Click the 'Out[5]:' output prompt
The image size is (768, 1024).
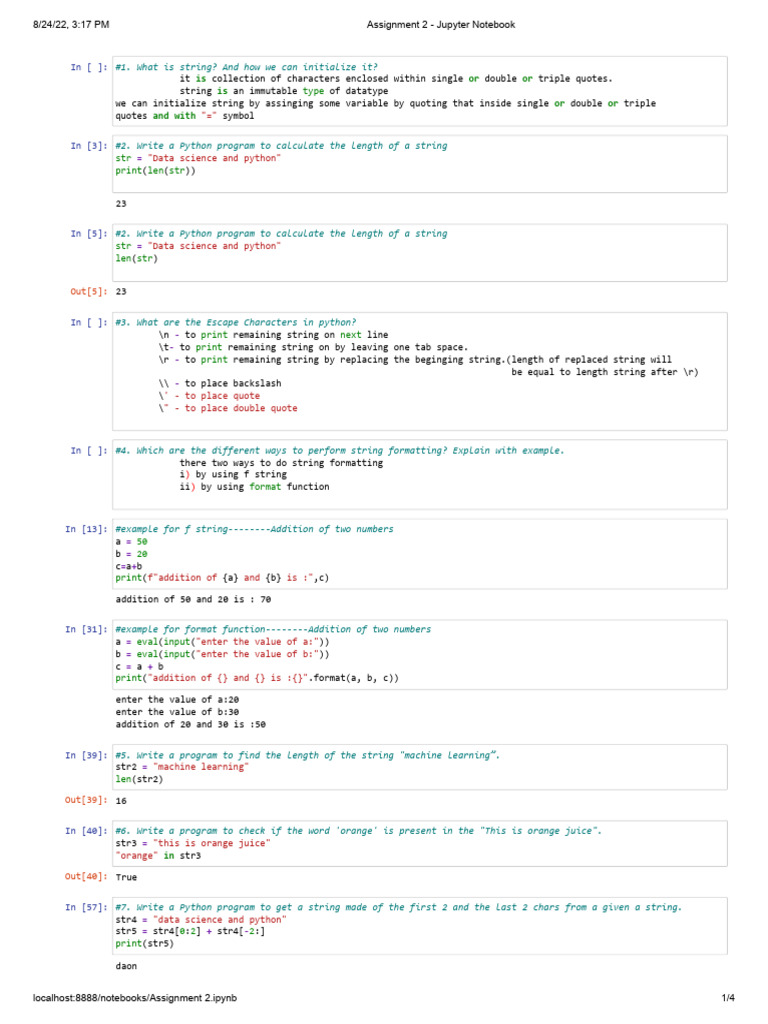tap(89, 291)
